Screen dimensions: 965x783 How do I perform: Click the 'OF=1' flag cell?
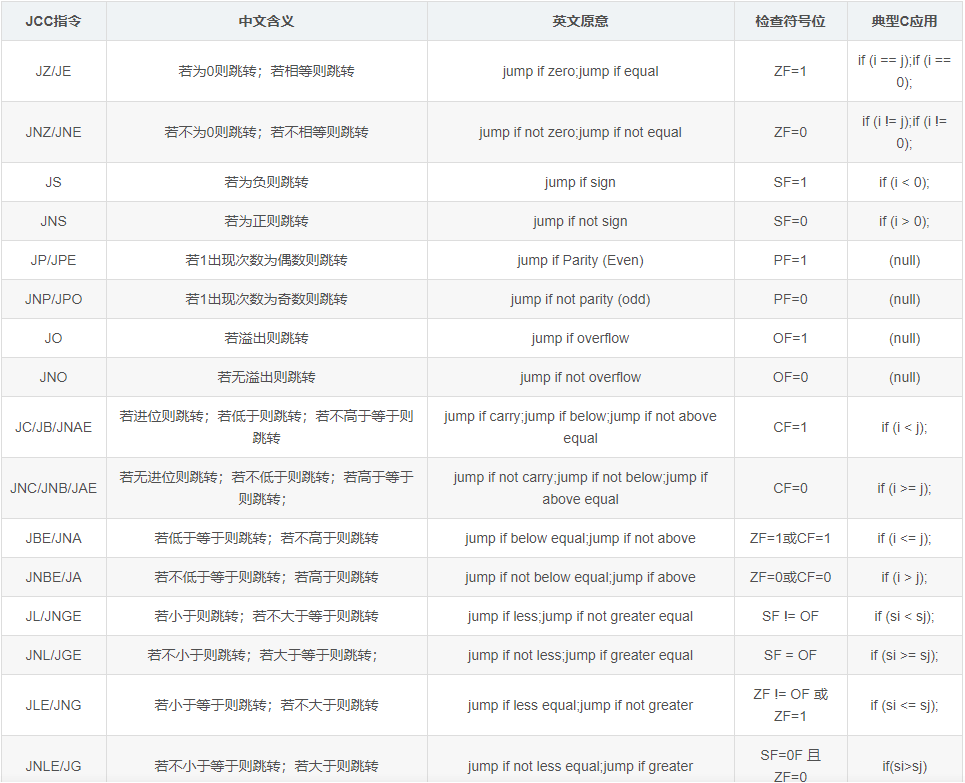(x=790, y=338)
